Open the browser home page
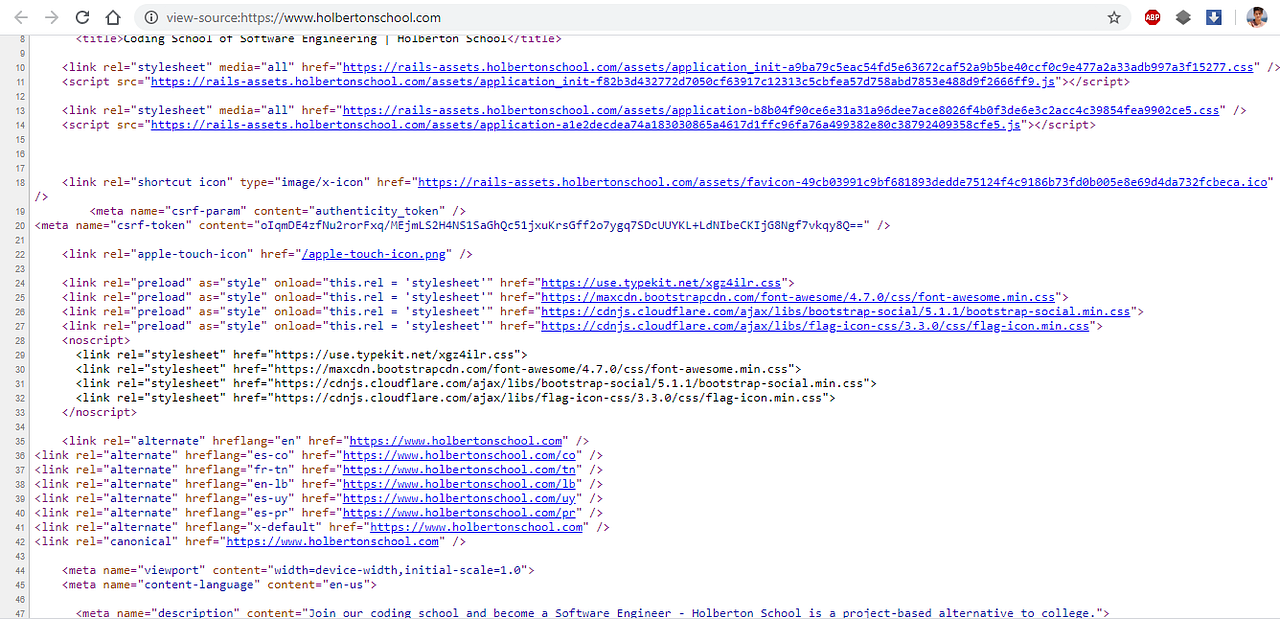This screenshot has height=621, width=1280. (x=111, y=17)
